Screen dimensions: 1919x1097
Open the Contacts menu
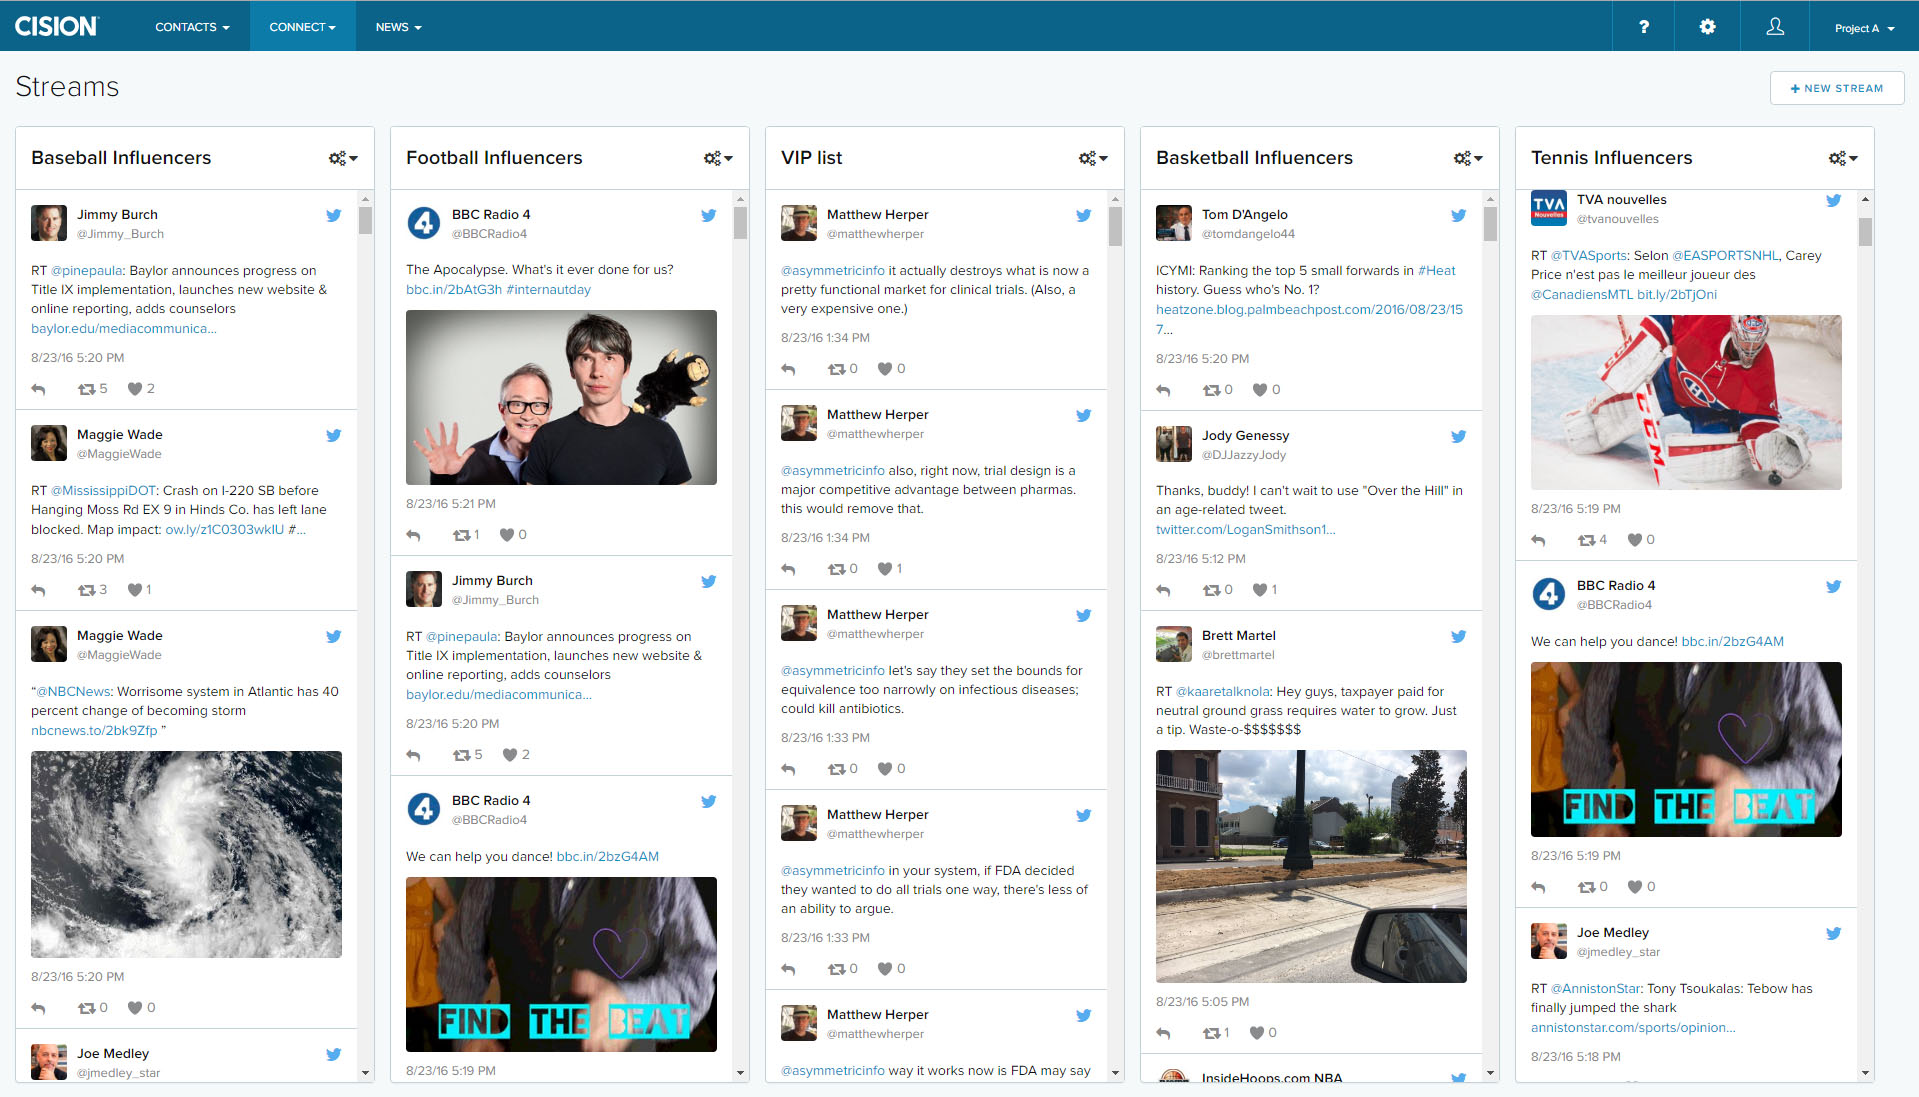192,27
